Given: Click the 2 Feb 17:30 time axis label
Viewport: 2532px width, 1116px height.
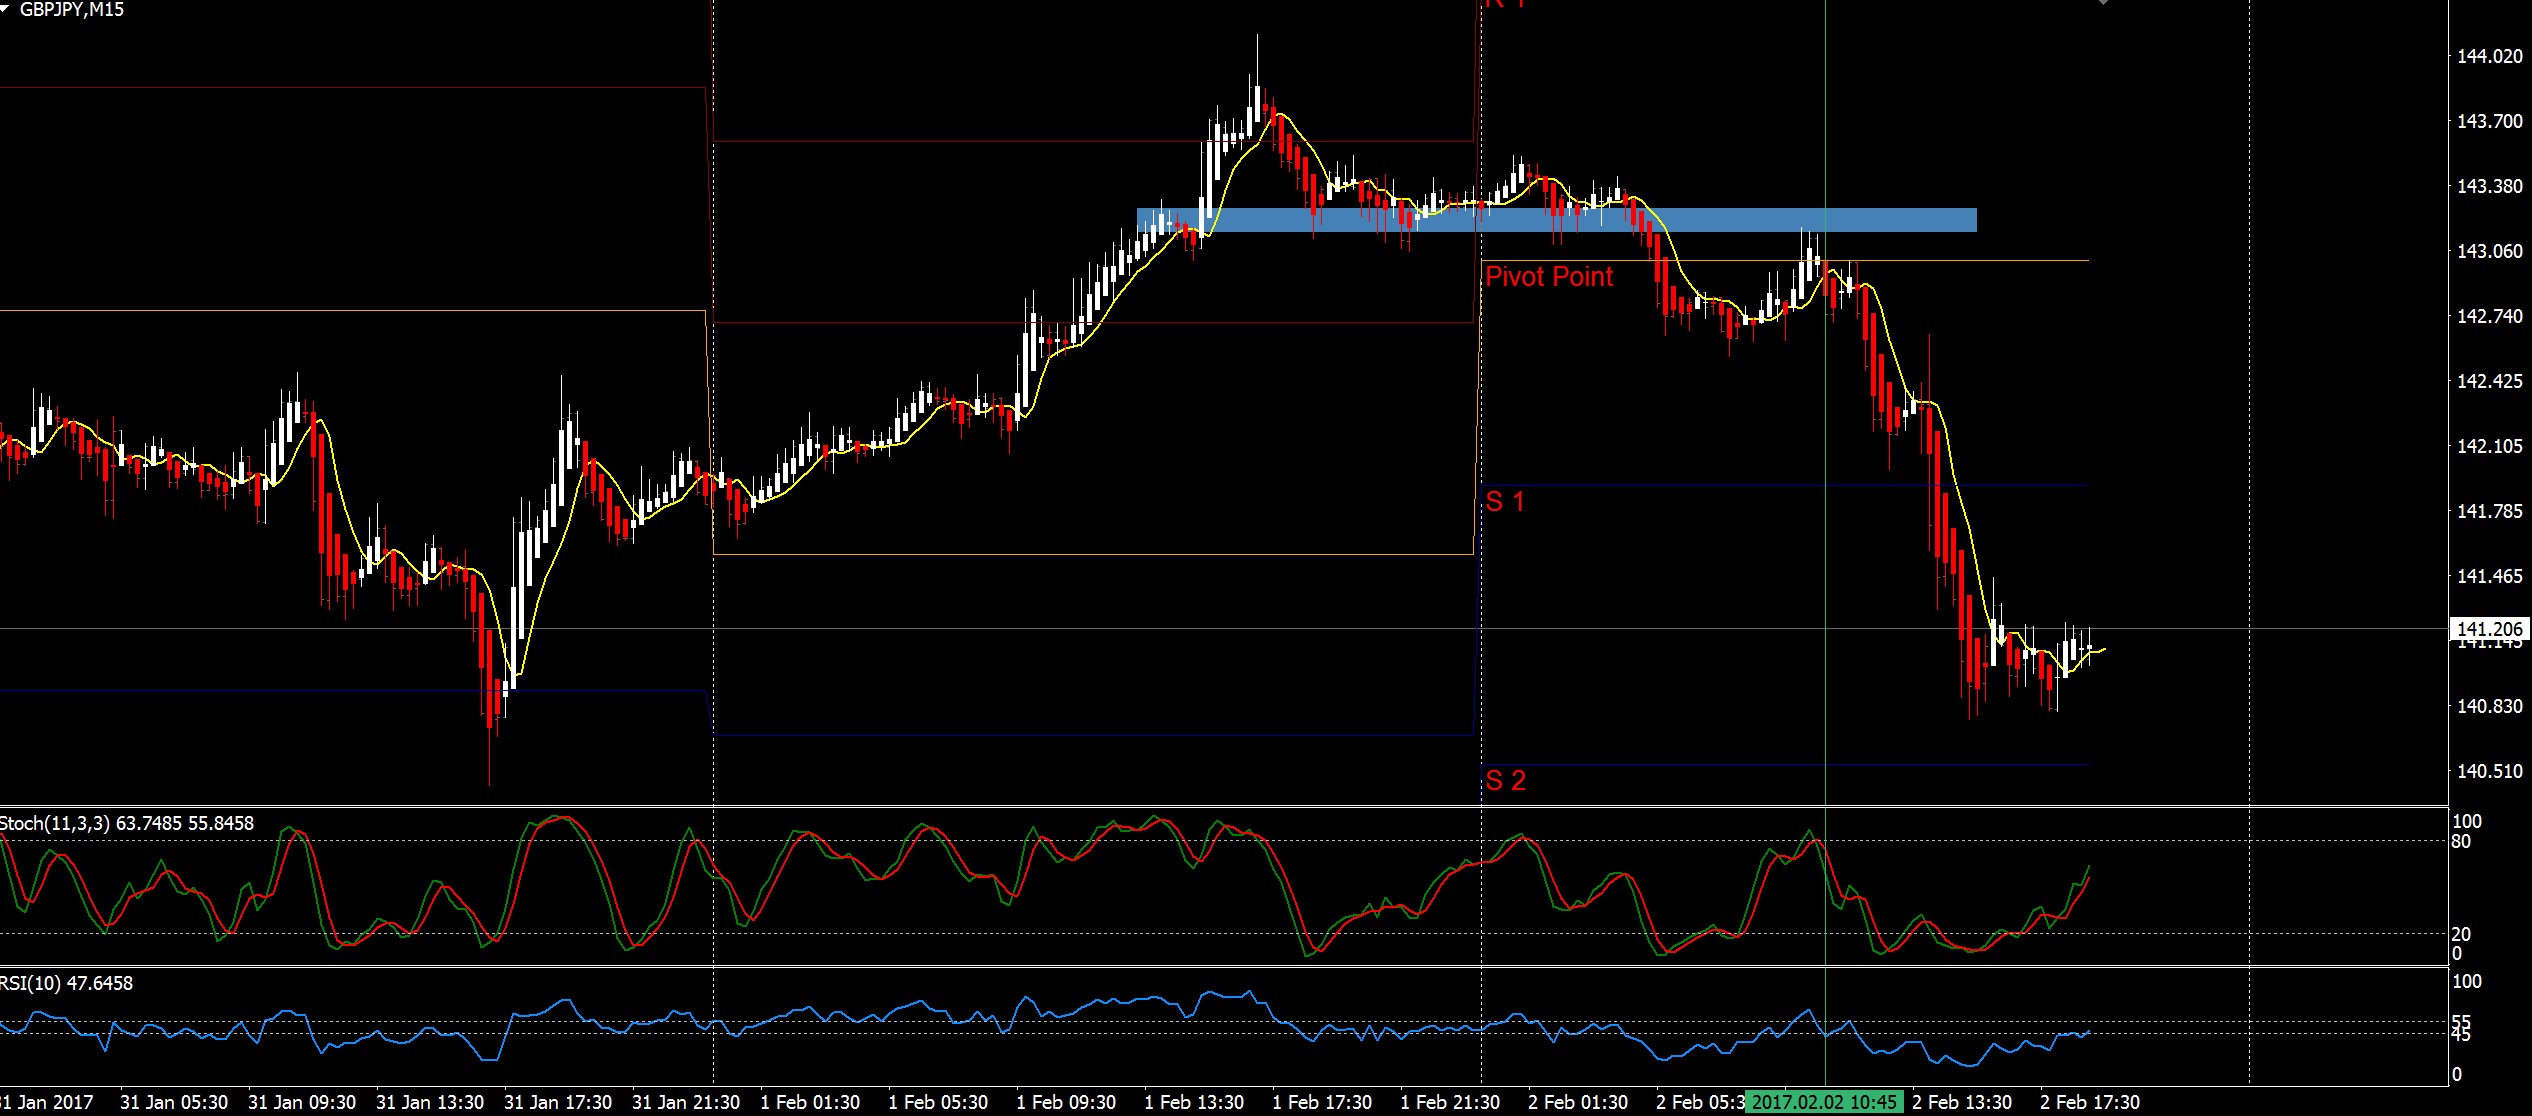Looking at the screenshot, I should [x=2090, y=1102].
